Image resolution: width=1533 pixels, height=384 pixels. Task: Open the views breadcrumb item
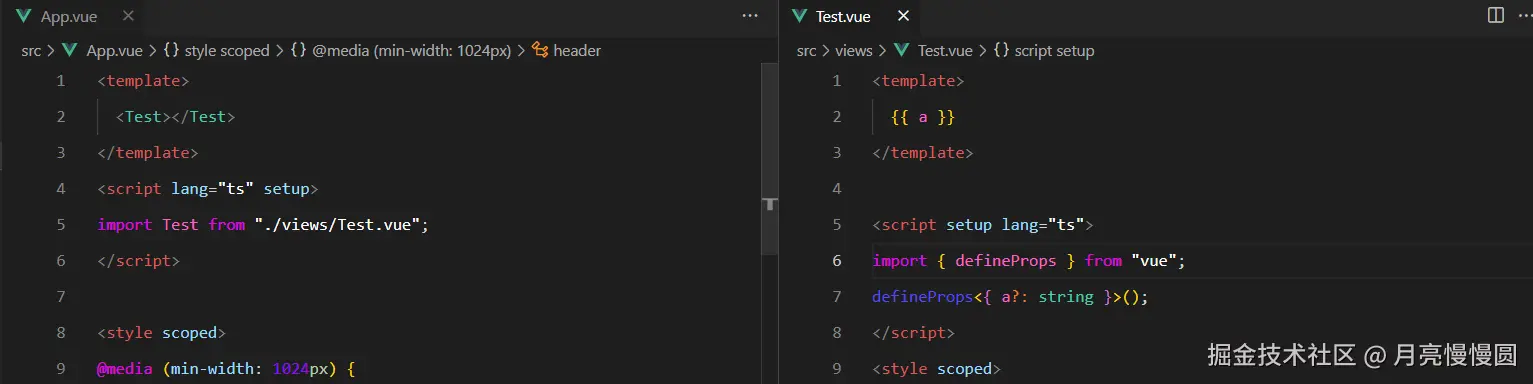[854, 50]
